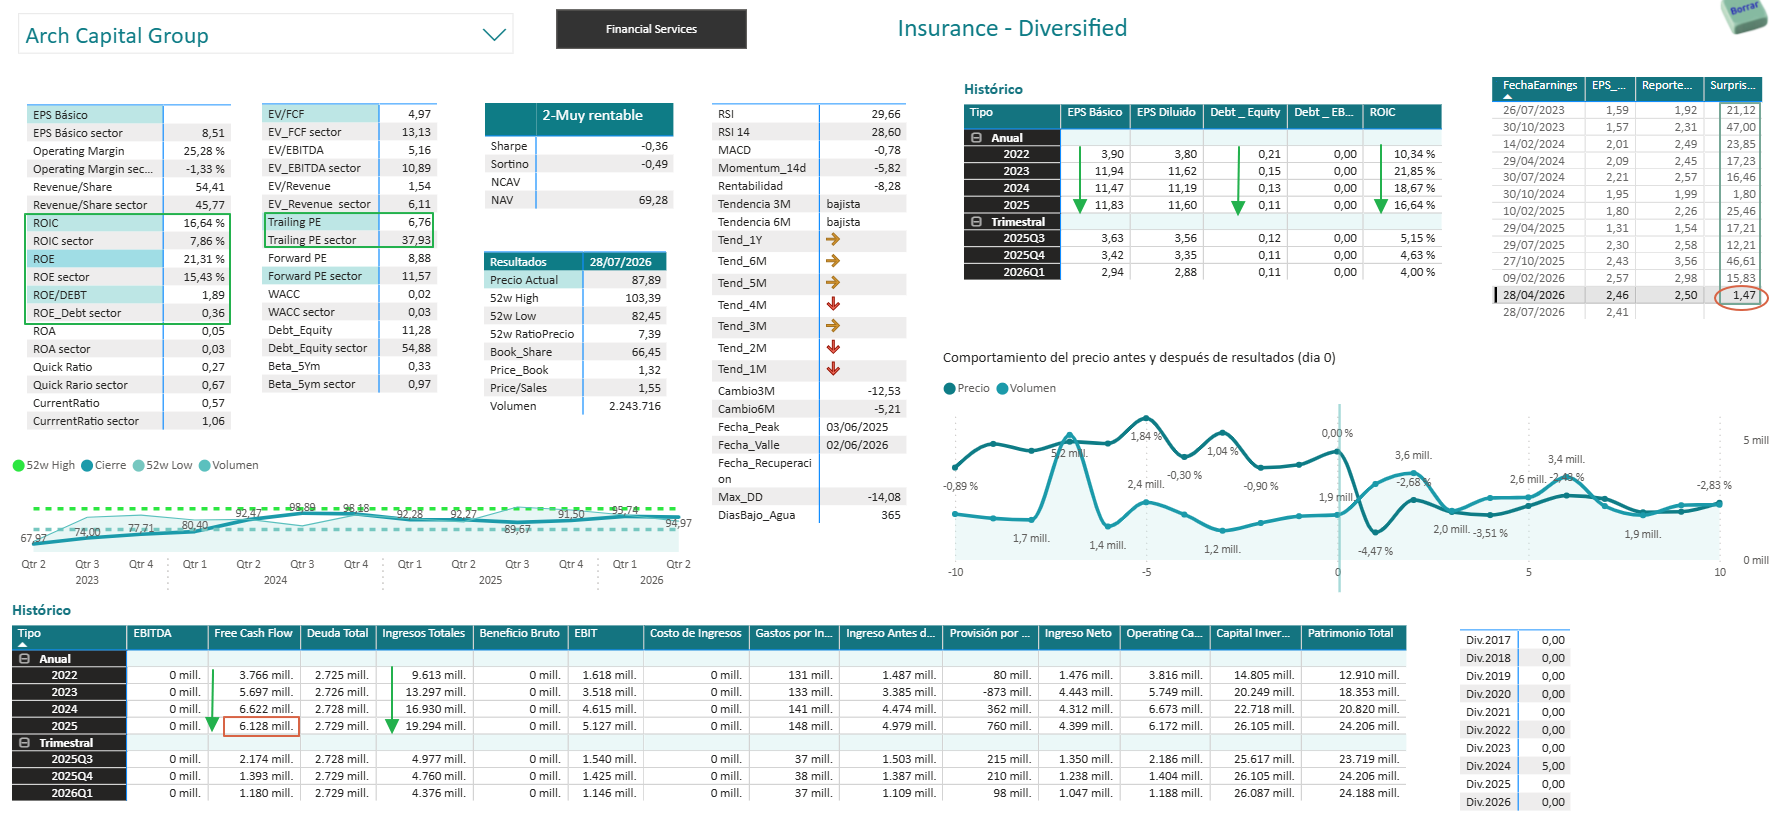Collapse Anual group in the EPS Básico table
The height and width of the screenshot is (829, 1769).
[976, 138]
